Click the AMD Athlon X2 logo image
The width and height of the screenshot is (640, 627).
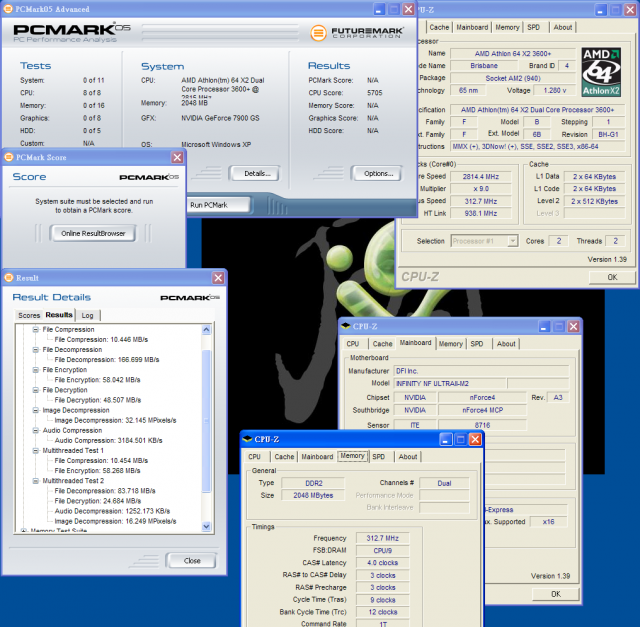coord(601,72)
